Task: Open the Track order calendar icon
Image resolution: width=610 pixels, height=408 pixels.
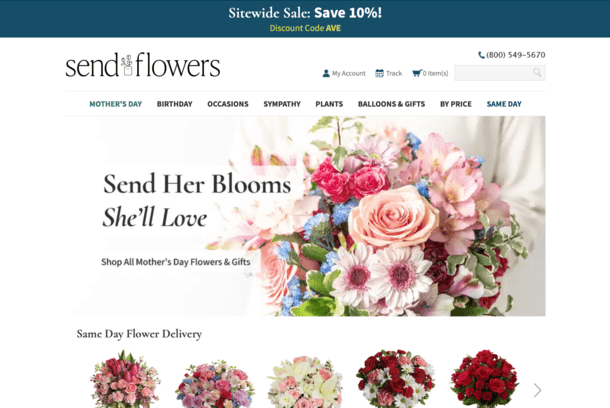Action: (x=379, y=73)
